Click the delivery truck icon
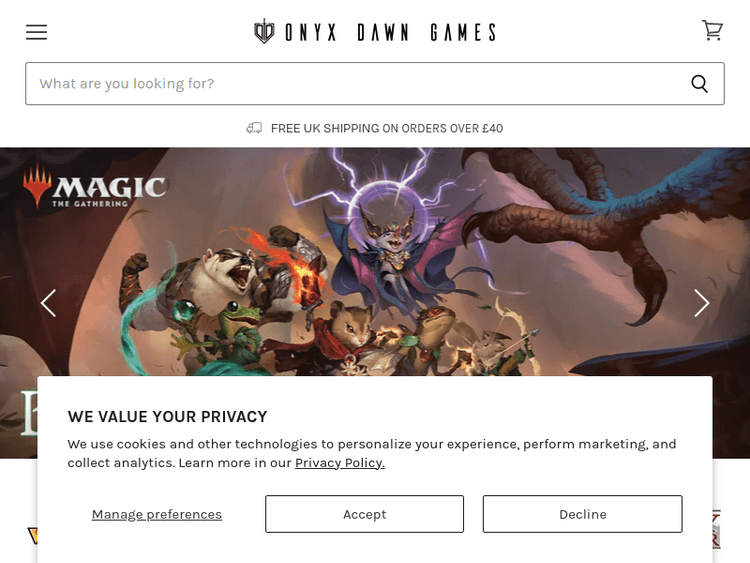The height and width of the screenshot is (563, 750). [254, 128]
